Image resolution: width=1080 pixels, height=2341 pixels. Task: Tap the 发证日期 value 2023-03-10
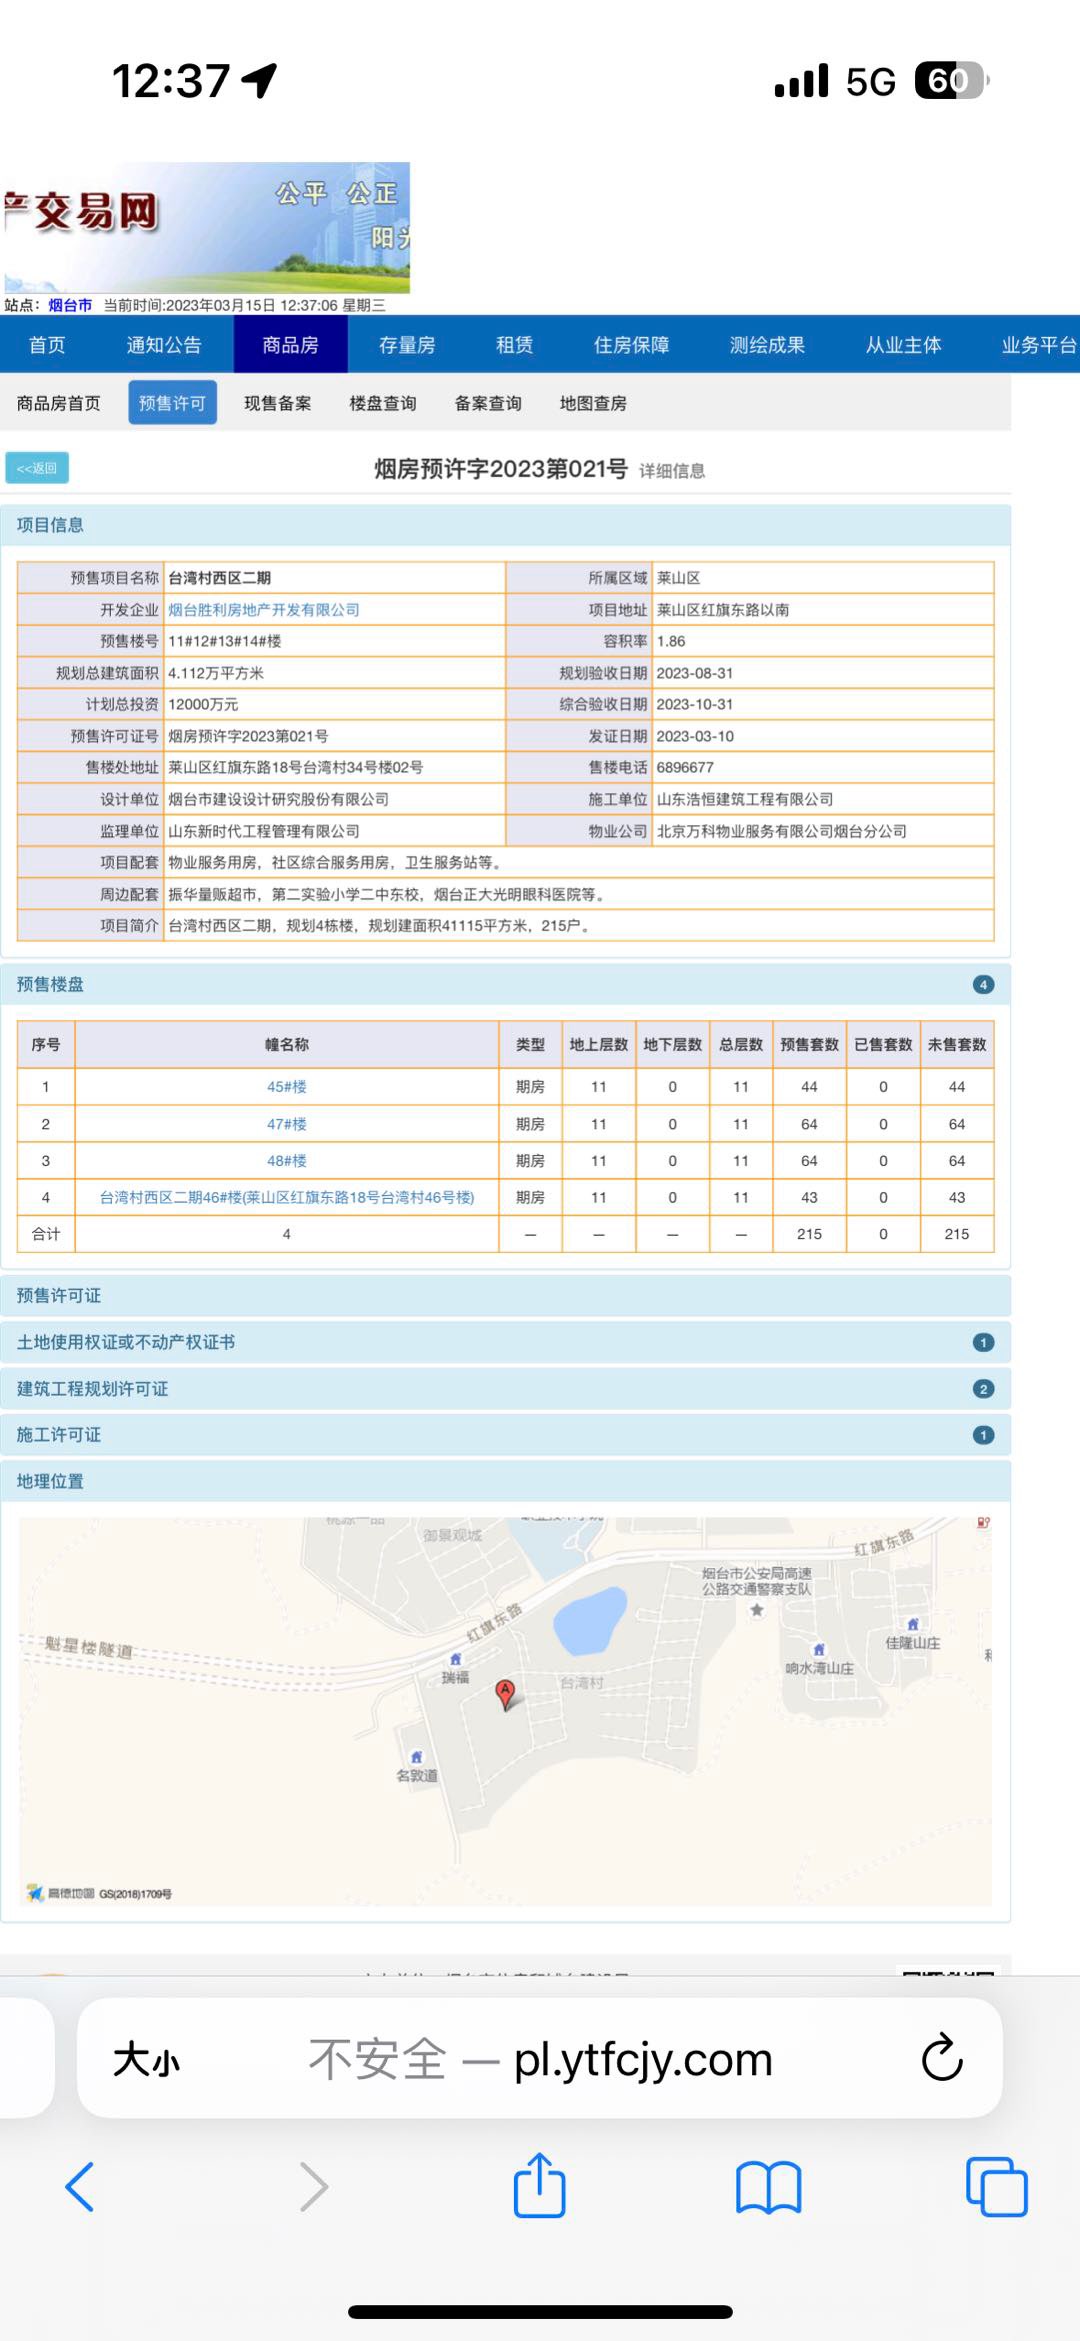[695, 736]
